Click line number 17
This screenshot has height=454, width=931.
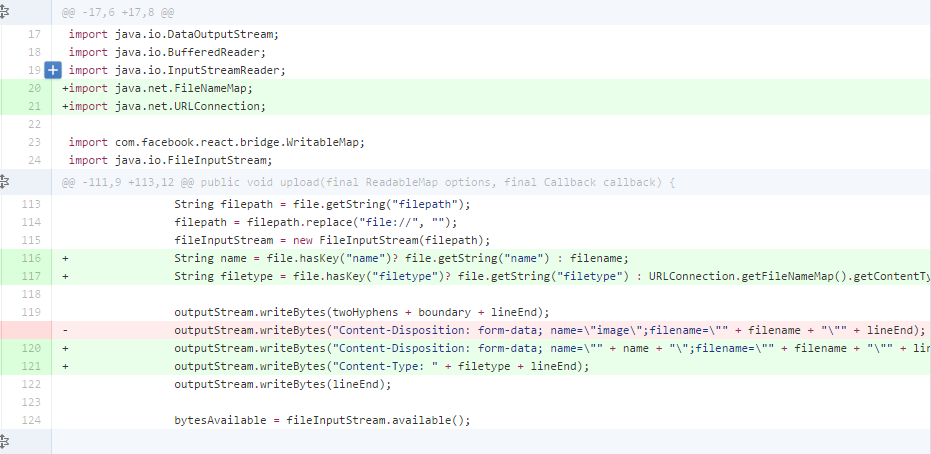34,34
